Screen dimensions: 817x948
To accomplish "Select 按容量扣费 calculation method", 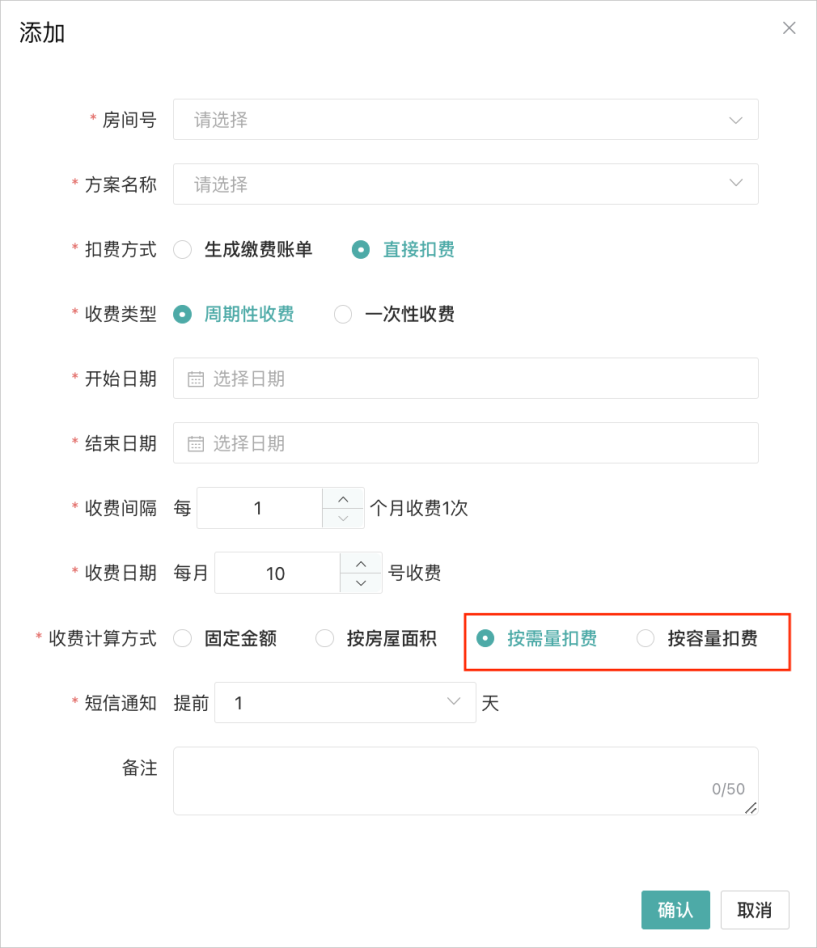I will click(x=646, y=638).
